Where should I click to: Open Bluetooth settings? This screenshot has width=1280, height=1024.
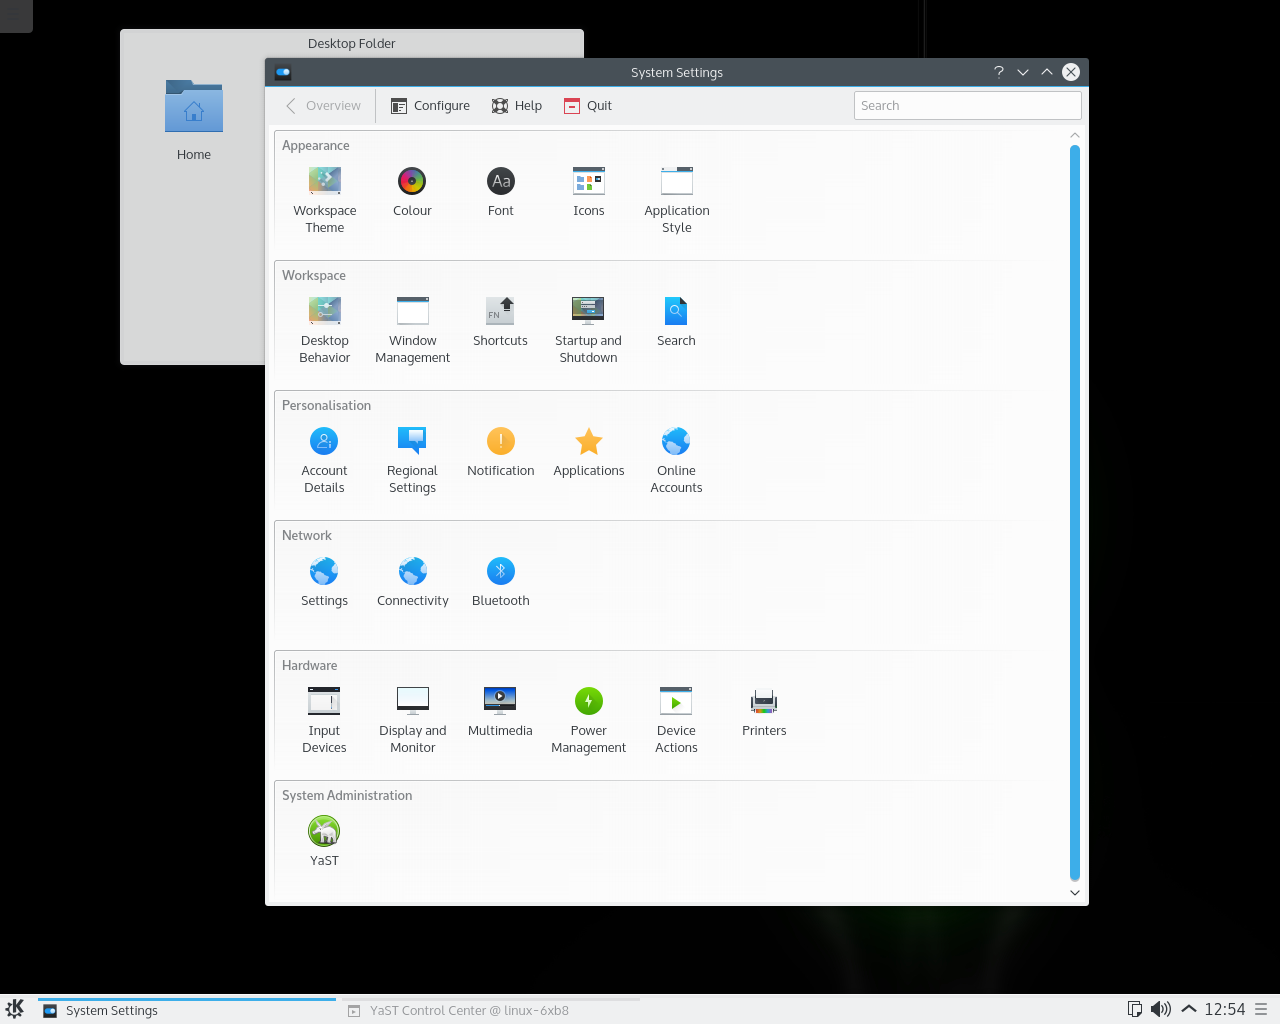pos(501,582)
